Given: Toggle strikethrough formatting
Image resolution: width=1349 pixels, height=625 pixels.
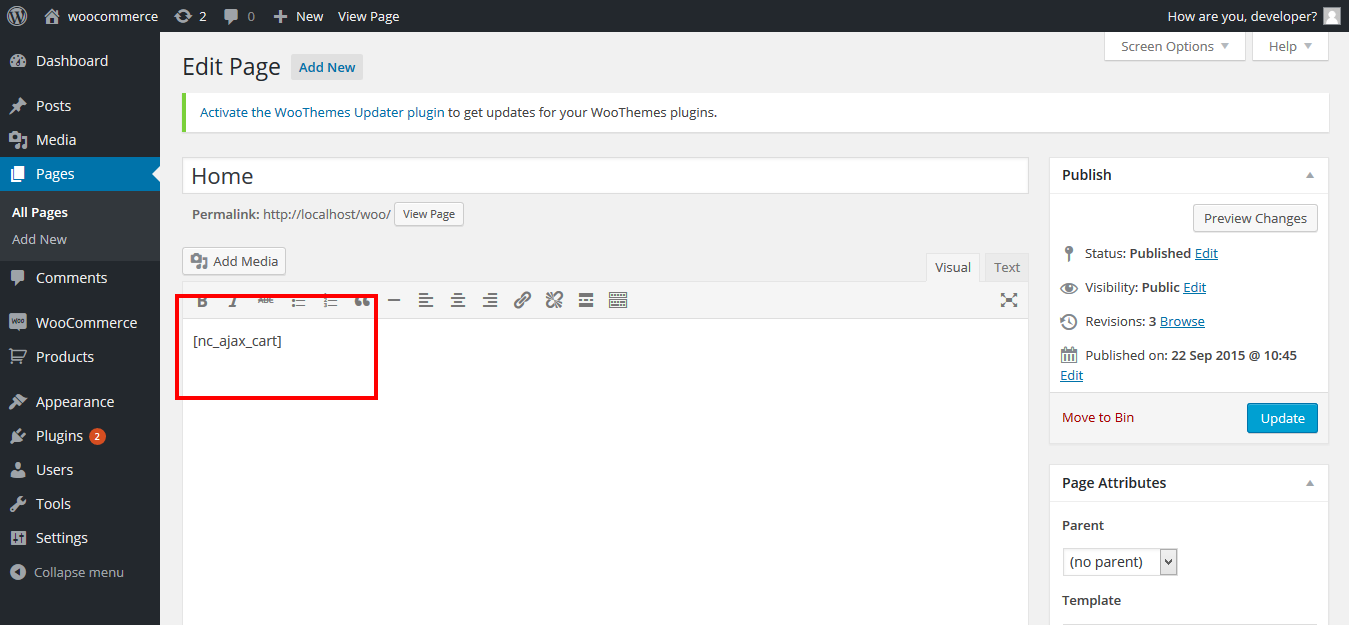Looking at the screenshot, I should click(266, 300).
